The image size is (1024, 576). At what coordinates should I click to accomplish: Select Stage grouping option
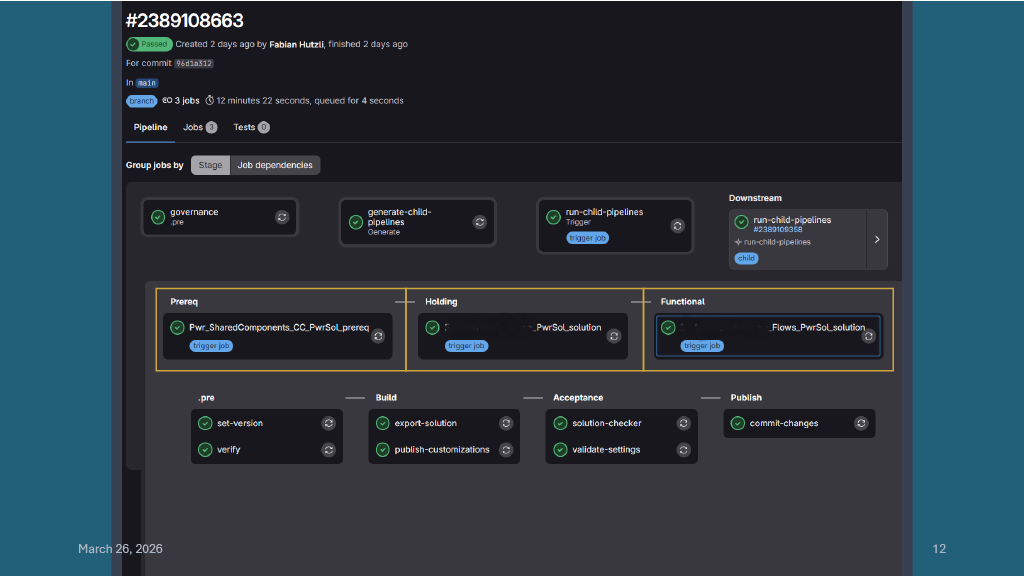click(x=210, y=165)
